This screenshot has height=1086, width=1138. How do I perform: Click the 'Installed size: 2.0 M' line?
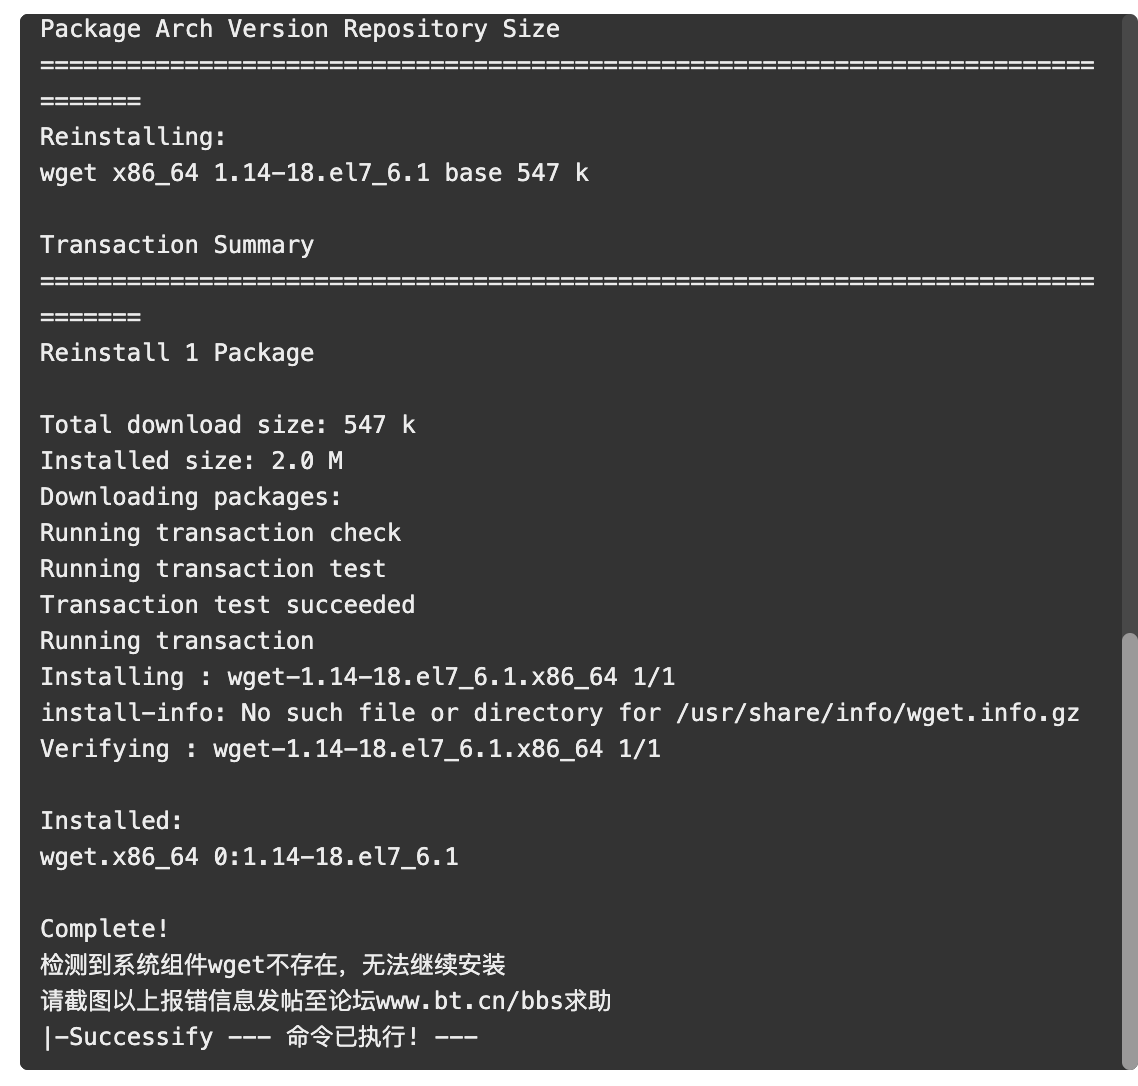point(192,461)
